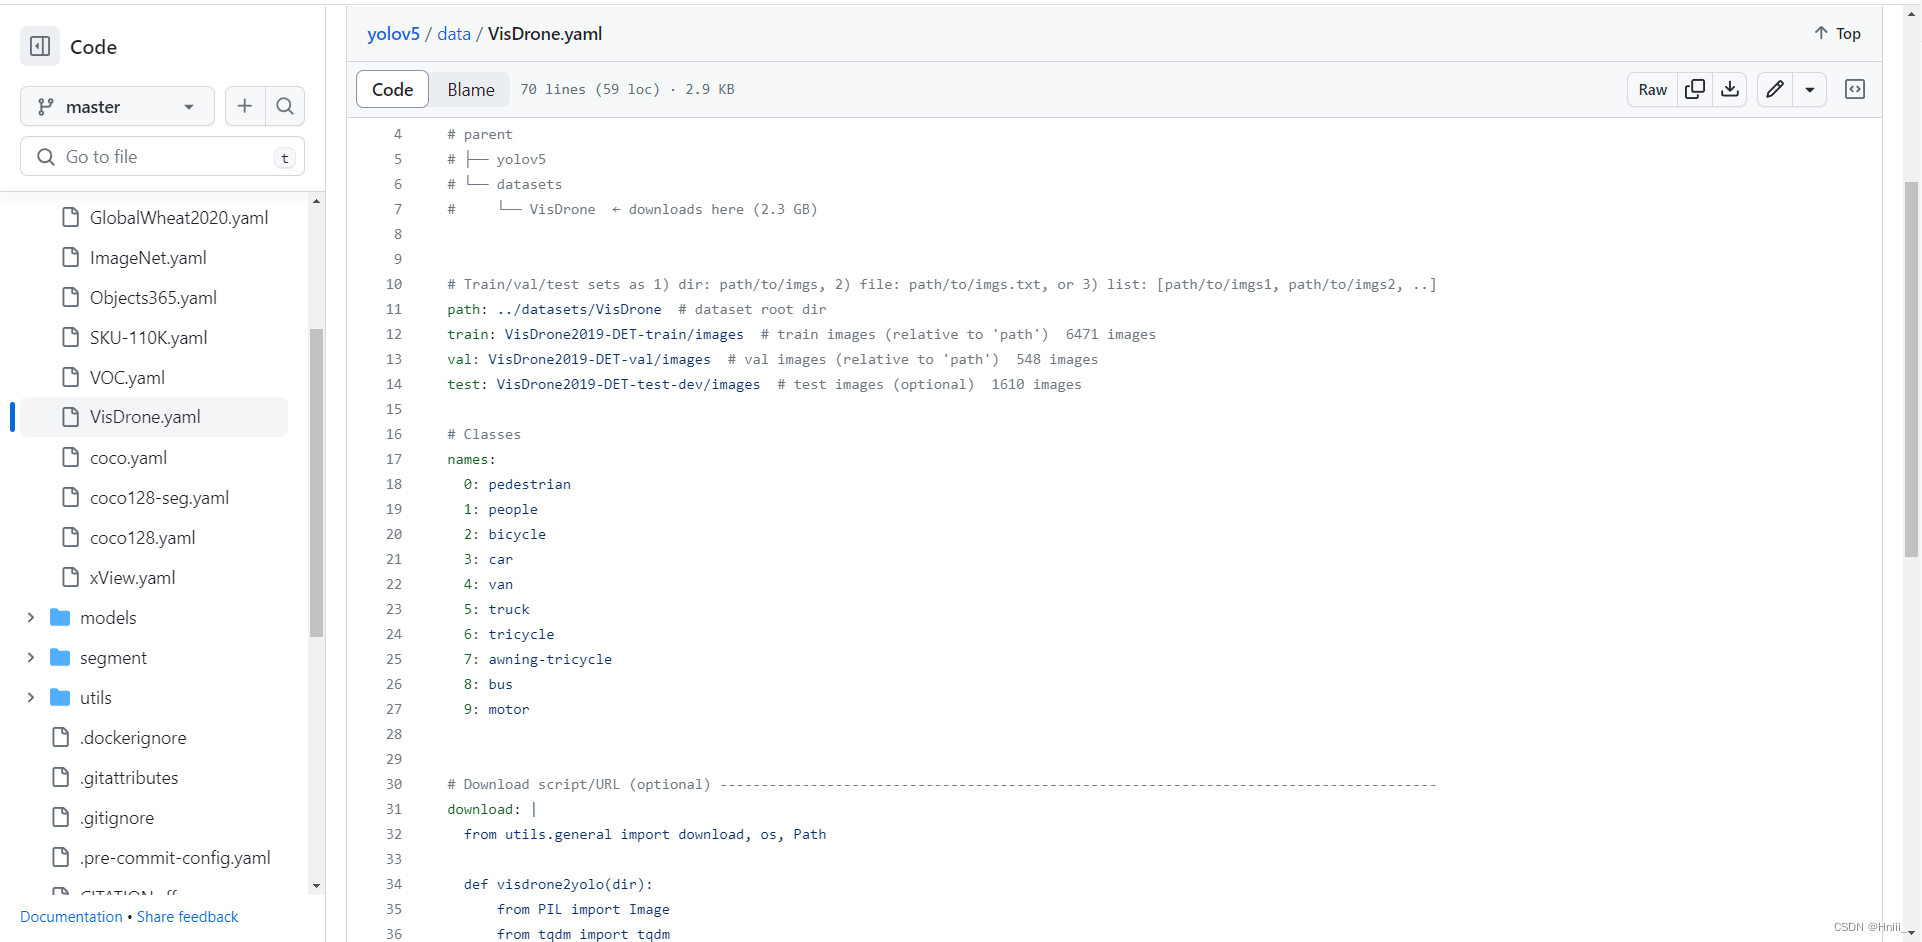Click the 'path: ../datasets/VisDrone' code line
Image resolution: width=1922 pixels, height=942 pixels.
click(x=554, y=309)
